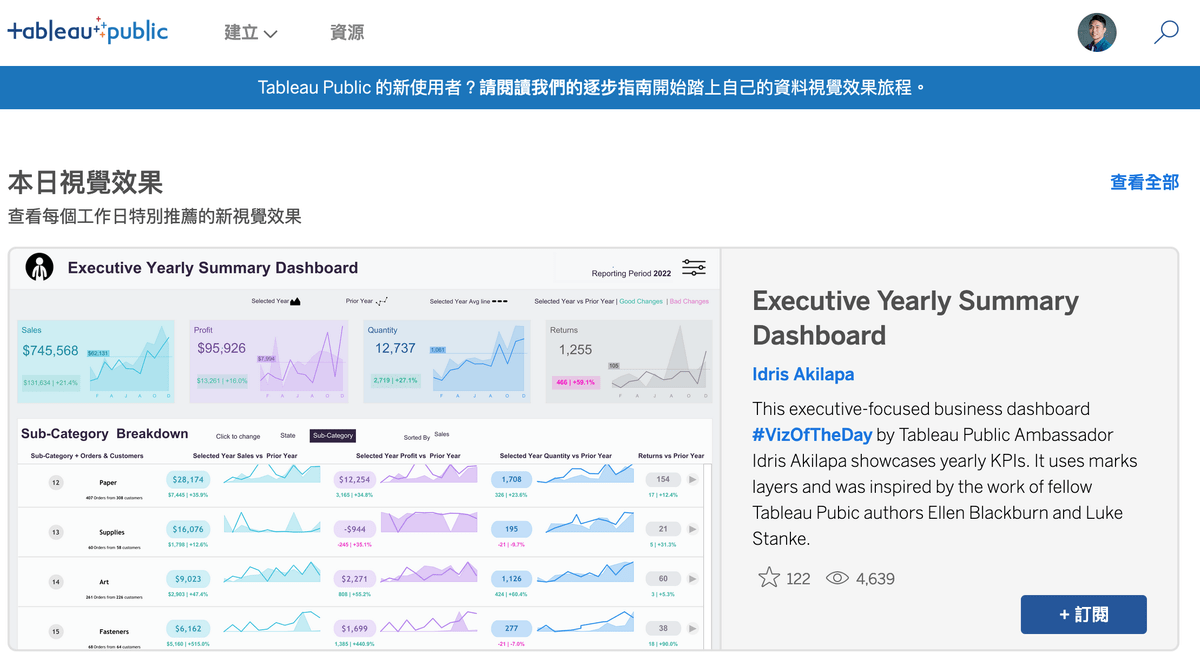Viewport: 1200px width, 663px height.
Task: Click the Fasteners row label
Action: coord(114,631)
